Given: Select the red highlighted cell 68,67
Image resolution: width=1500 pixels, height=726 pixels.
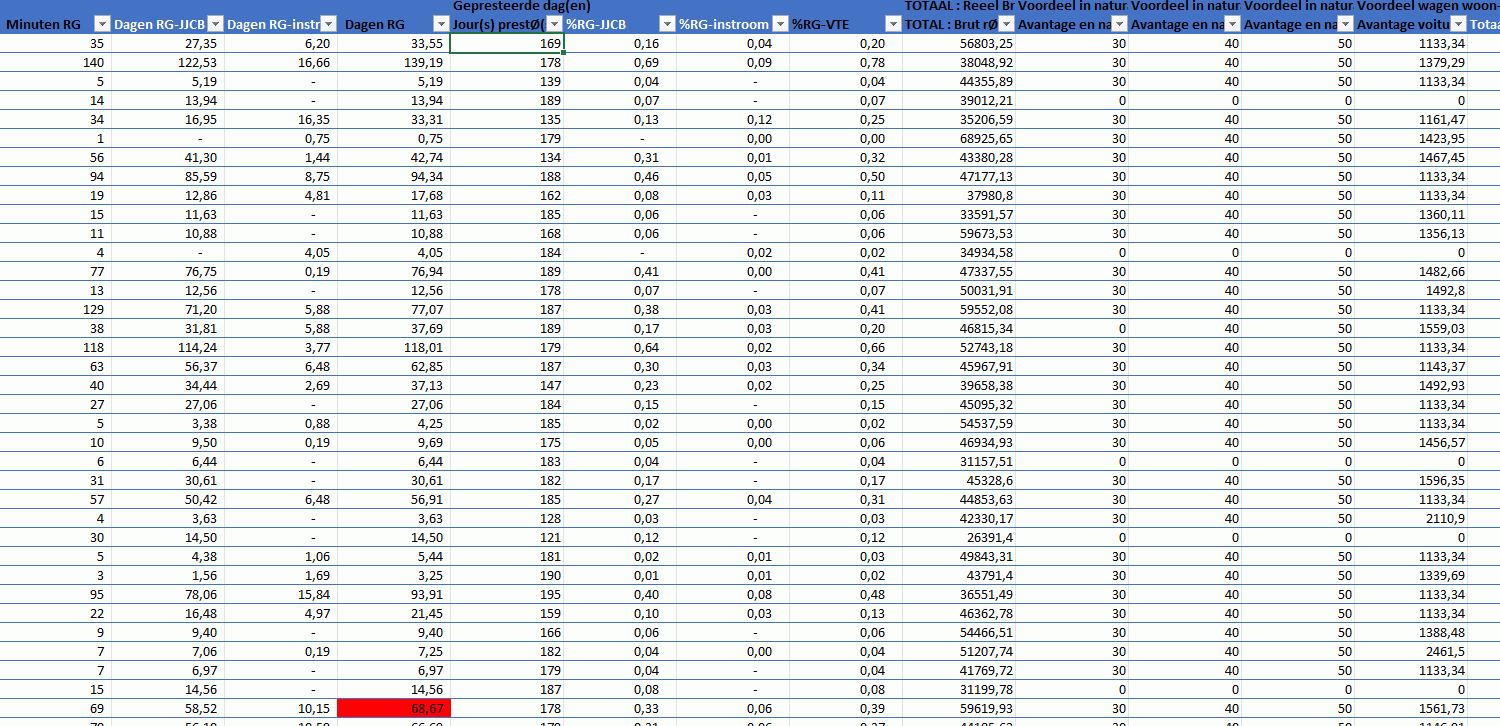Looking at the screenshot, I should [394, 708].
